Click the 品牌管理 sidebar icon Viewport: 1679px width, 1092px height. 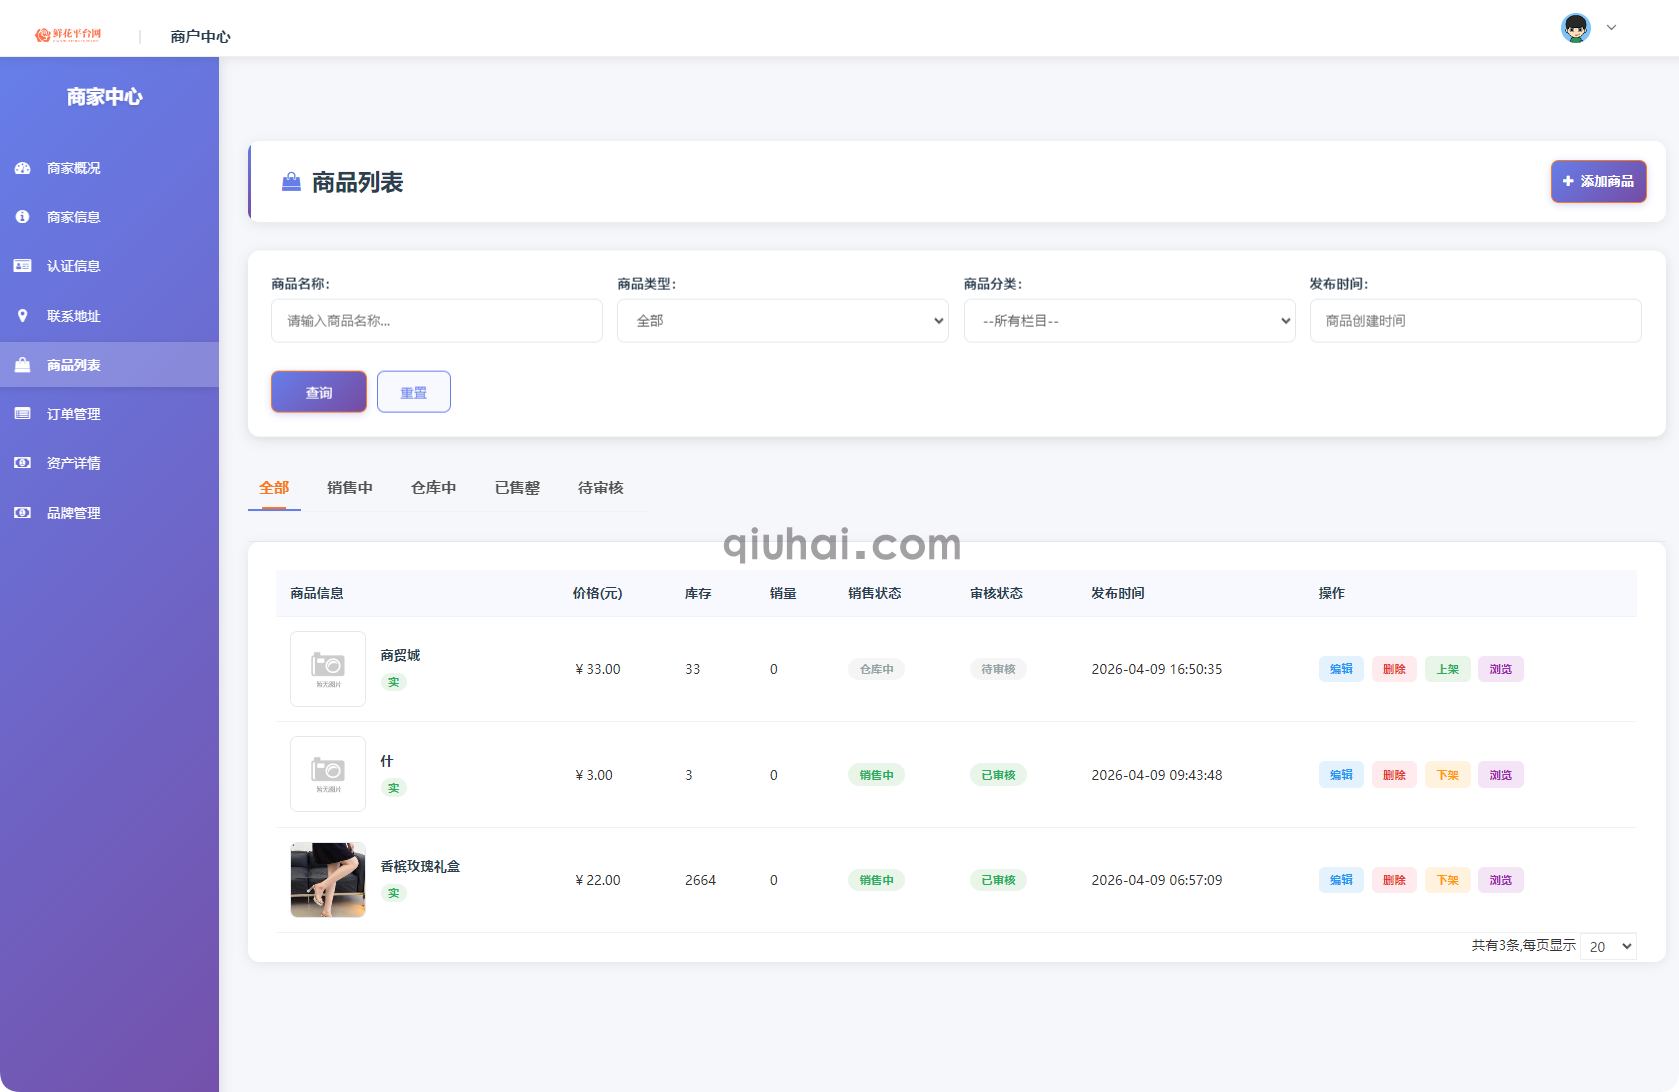click(22, 513)
